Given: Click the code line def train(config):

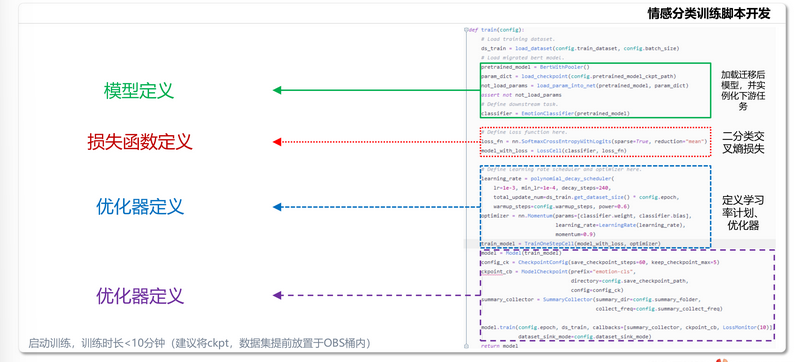Looking at the screenshot, I should click(x=497, y=30).
